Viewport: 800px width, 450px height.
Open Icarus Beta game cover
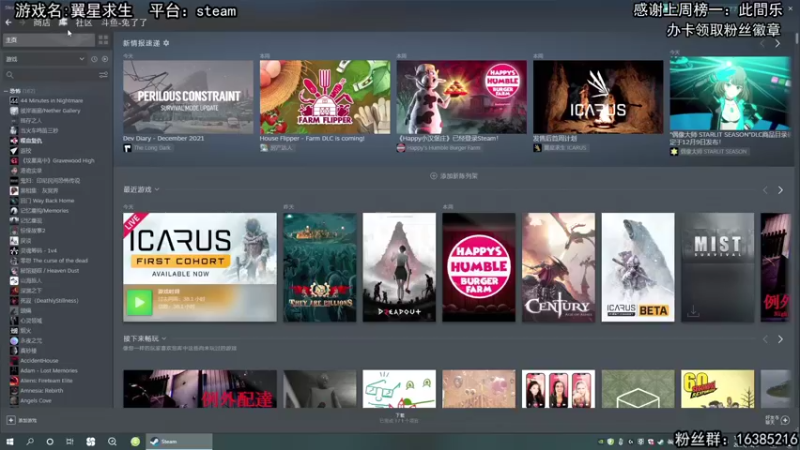click(x=638, y=267)
